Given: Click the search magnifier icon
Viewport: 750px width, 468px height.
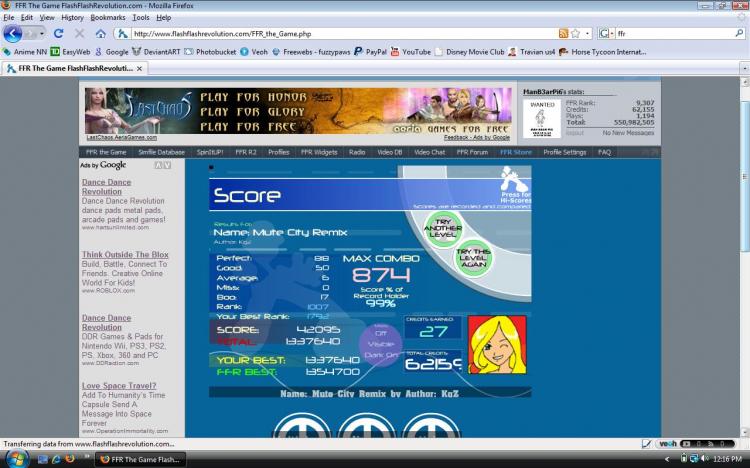Looking at the screenshot, I should 739,33.
